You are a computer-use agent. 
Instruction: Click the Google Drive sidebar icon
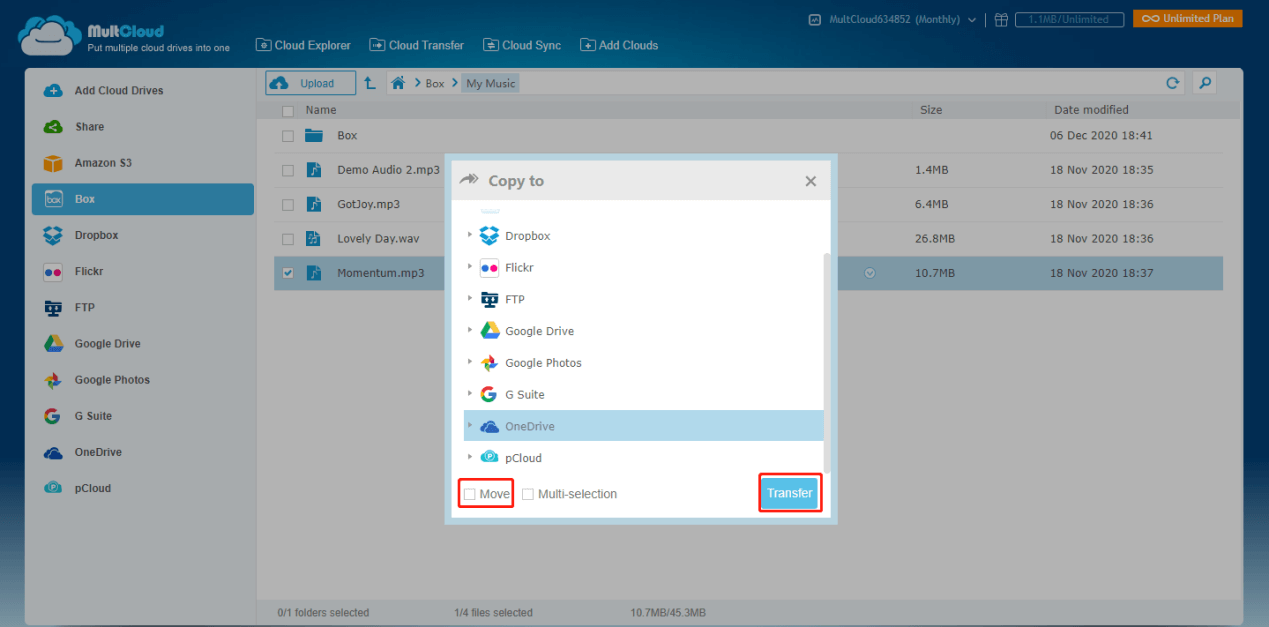(53, 344)
